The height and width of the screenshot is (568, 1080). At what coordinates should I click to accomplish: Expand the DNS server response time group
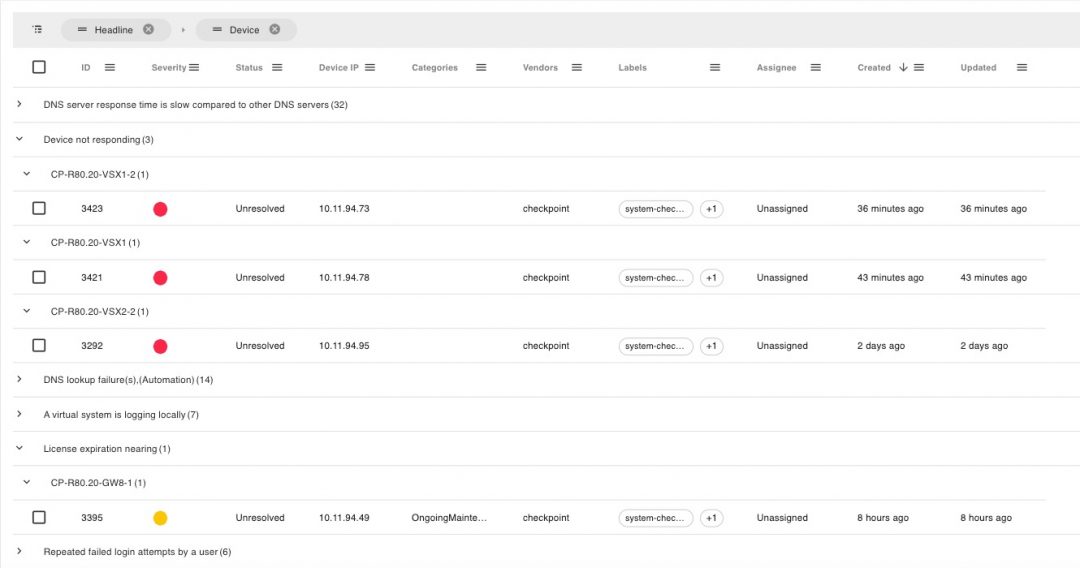pos(19,104)
